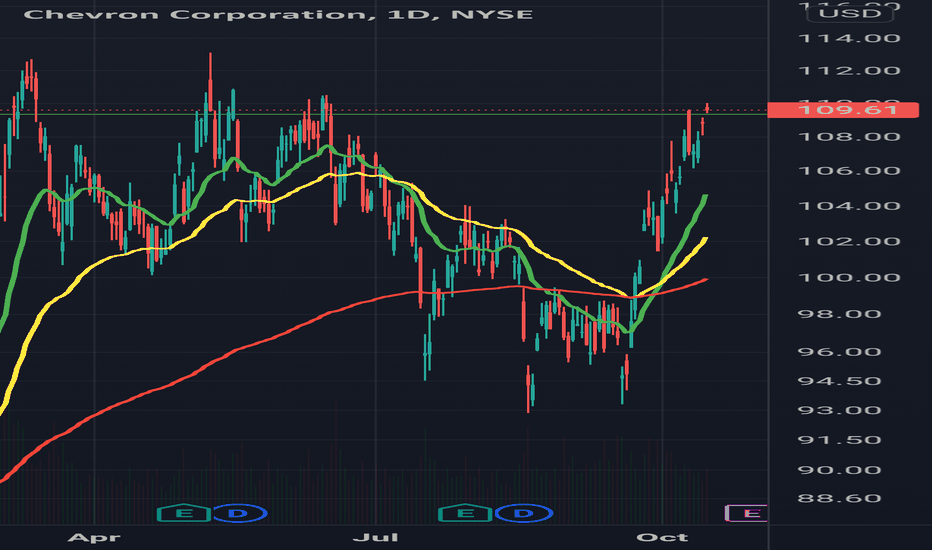Click the 104.00 price axis label
This screenshot has height=550, width=932.
pos(849,206)
